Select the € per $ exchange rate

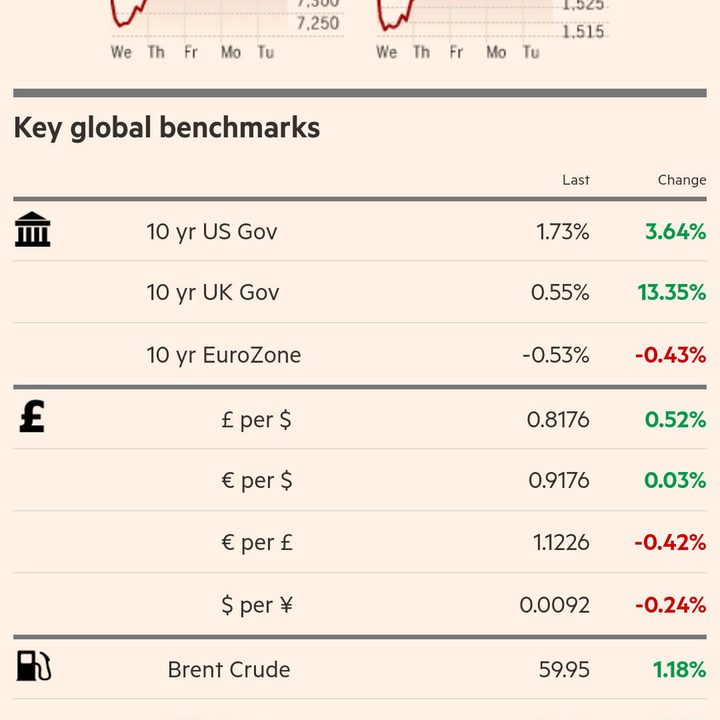(x=256, y=481)
